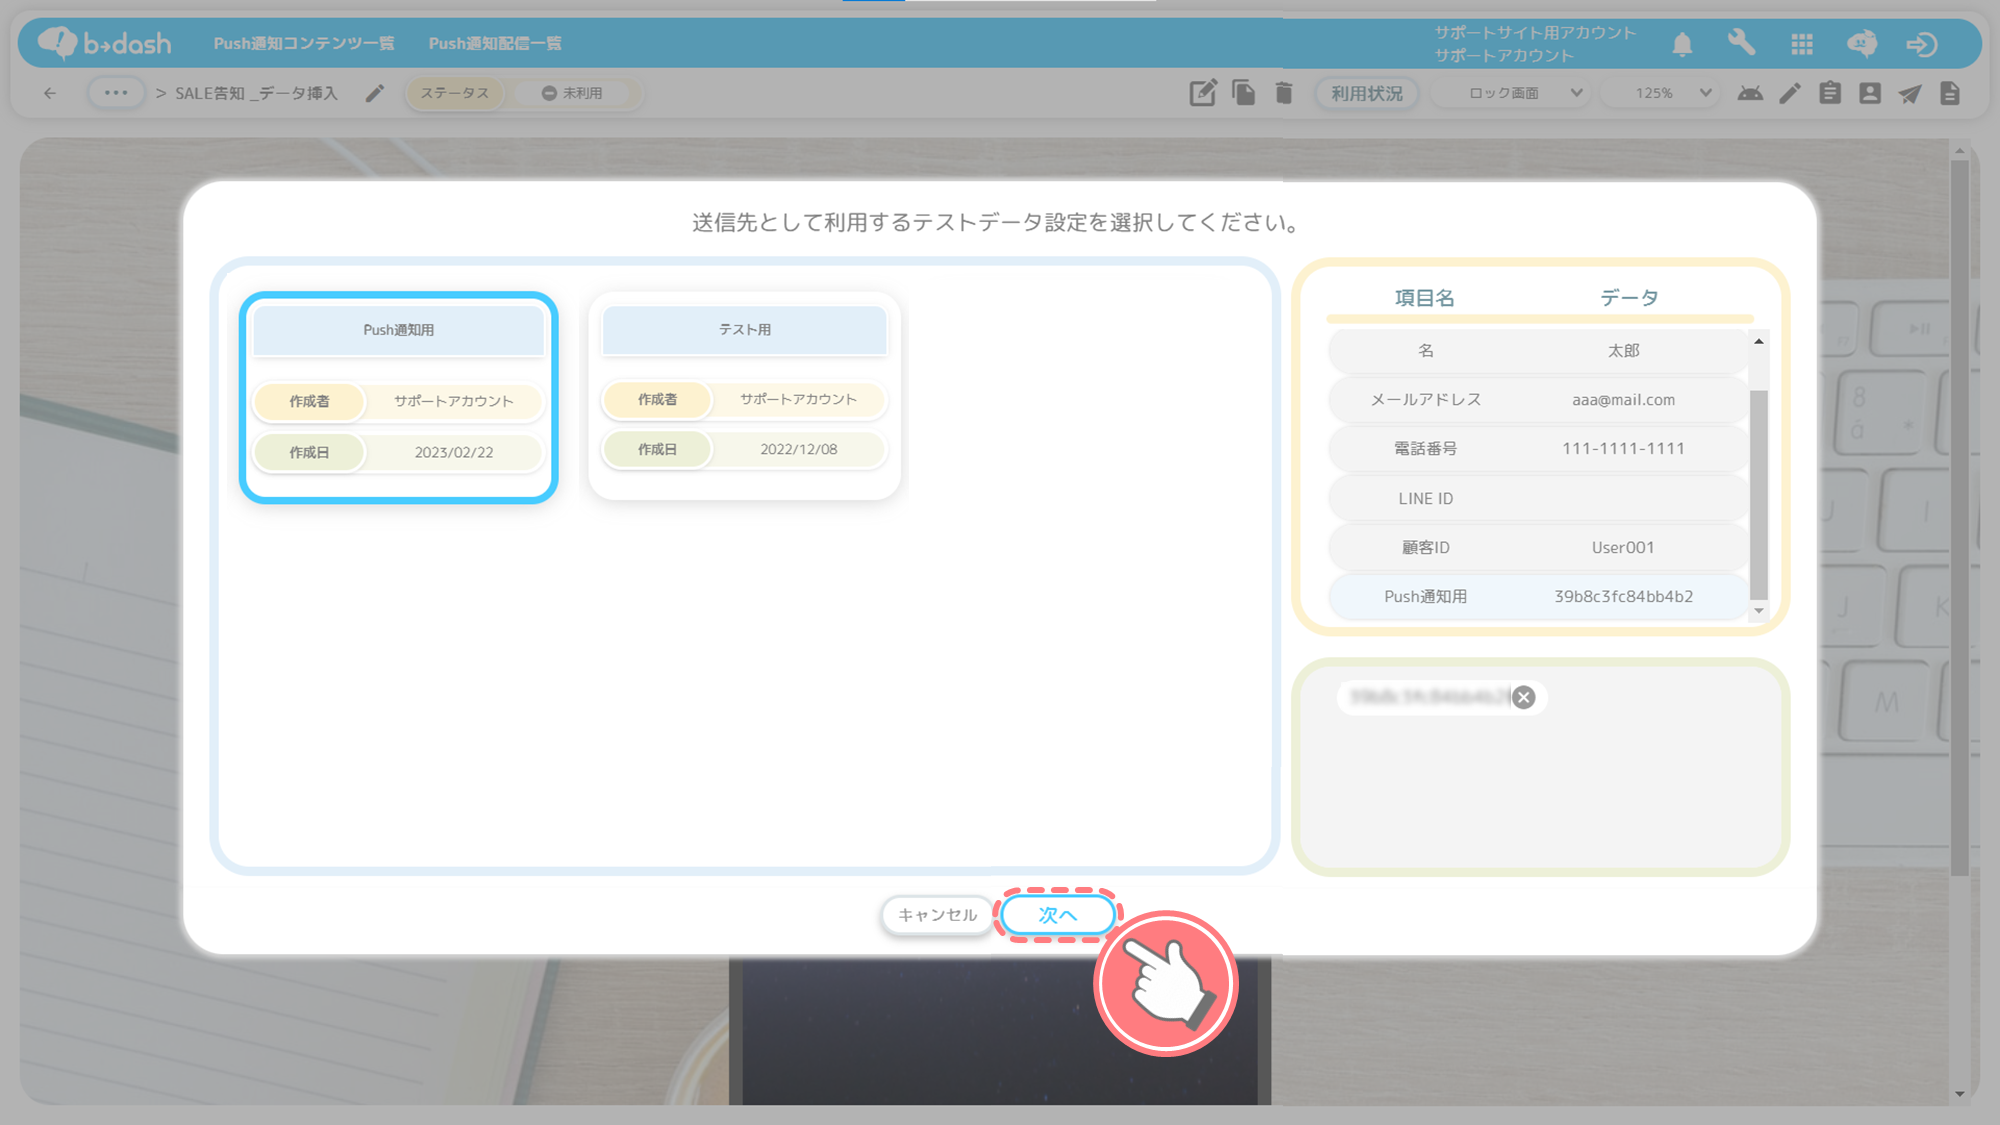Click the Android preview icon
Viewport: 2000px width, 1125px height.
(1750, 93)
